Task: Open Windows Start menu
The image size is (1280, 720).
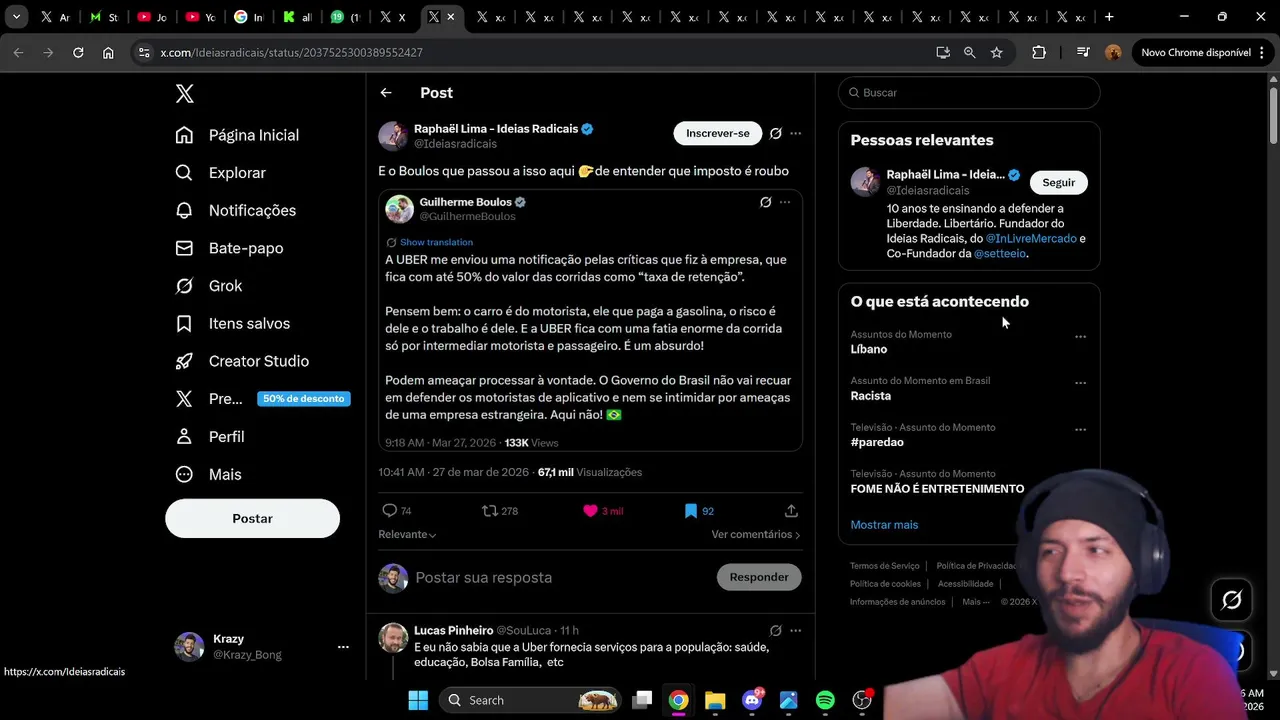Action: (418, 700)
